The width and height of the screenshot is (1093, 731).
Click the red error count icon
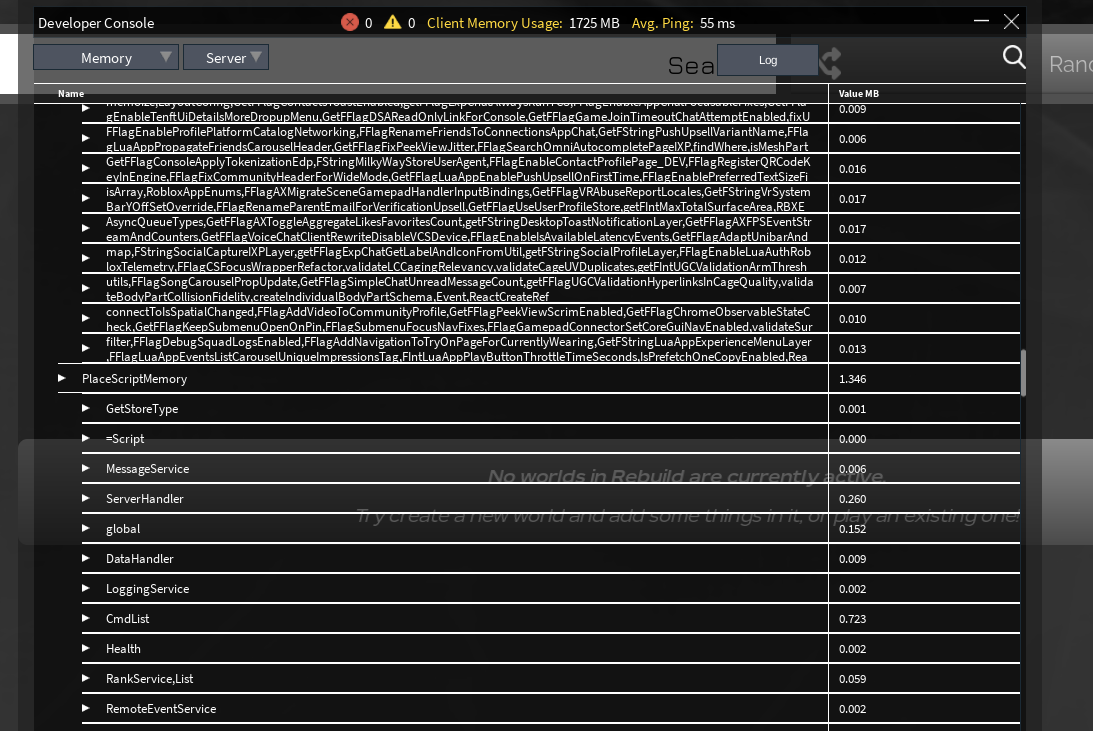[x=350, y=22]
